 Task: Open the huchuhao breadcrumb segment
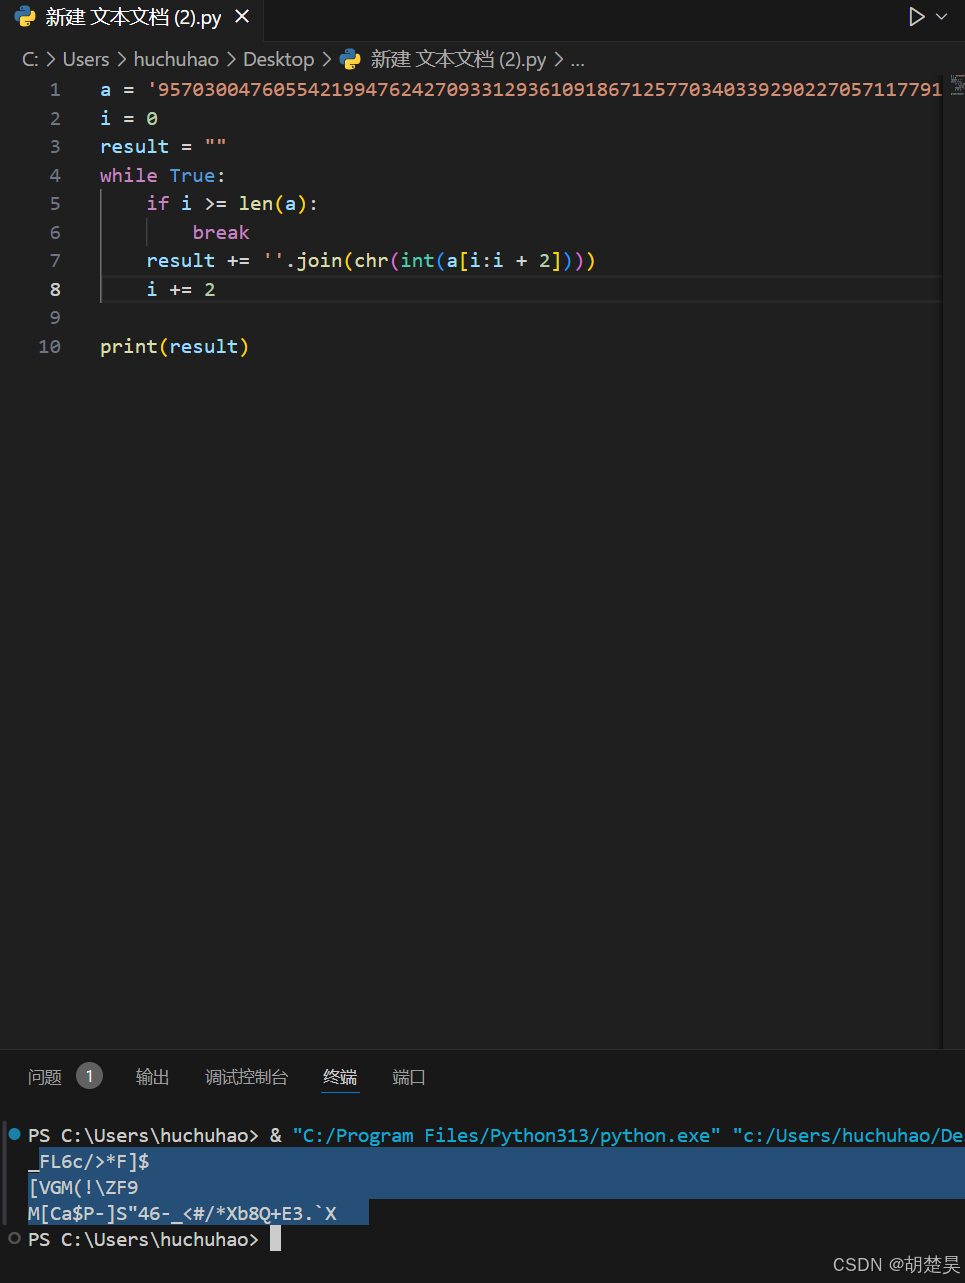pyautogui.click(x=176, y=60)
